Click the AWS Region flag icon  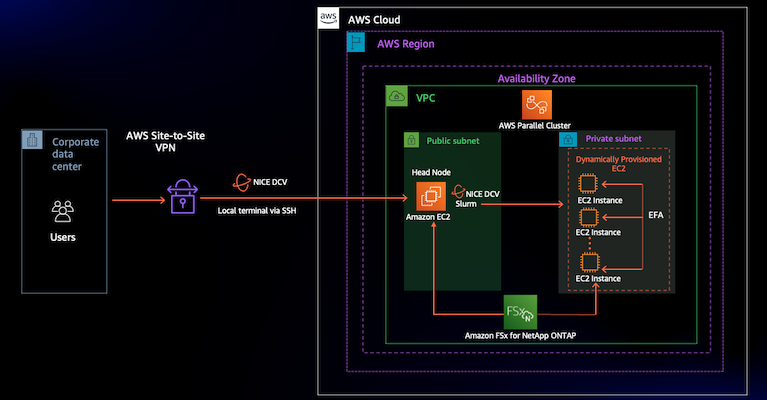356,42
